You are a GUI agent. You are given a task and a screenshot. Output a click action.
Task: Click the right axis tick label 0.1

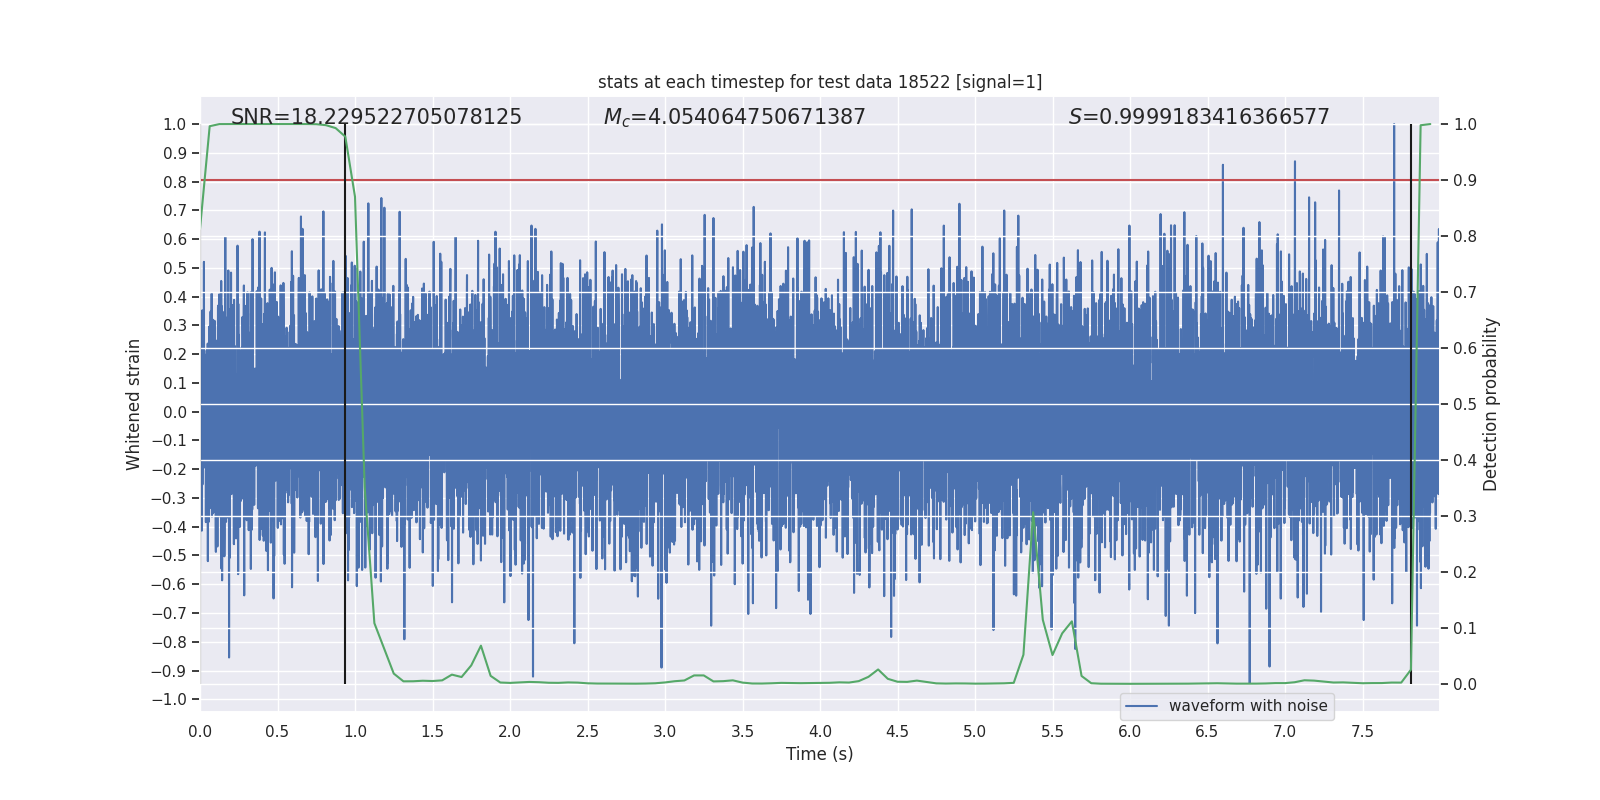pyautogui.click(x=1465, y=628)
